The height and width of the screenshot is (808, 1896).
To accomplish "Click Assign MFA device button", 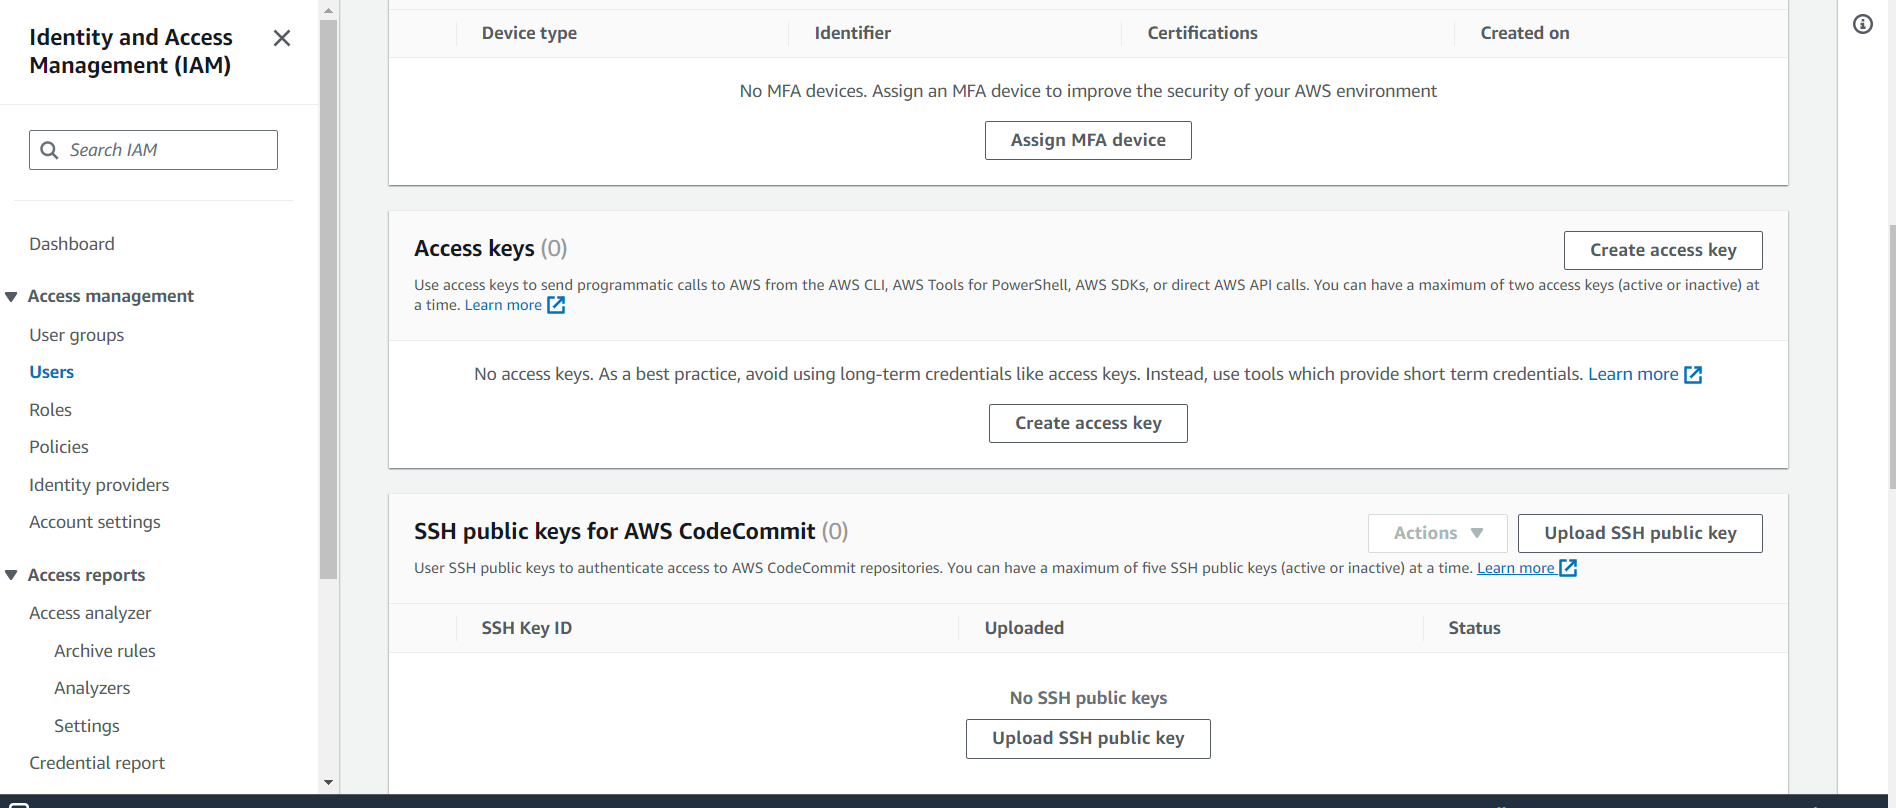I will click(x=1088, y=140).
